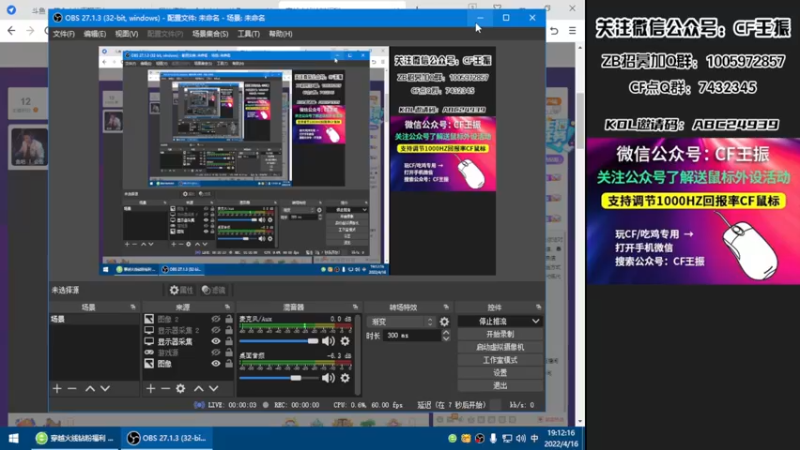Viewport: 800px width, 450px height.
Task: Decrease the transition 时长 with down arrow
Action: coord(446,338)
